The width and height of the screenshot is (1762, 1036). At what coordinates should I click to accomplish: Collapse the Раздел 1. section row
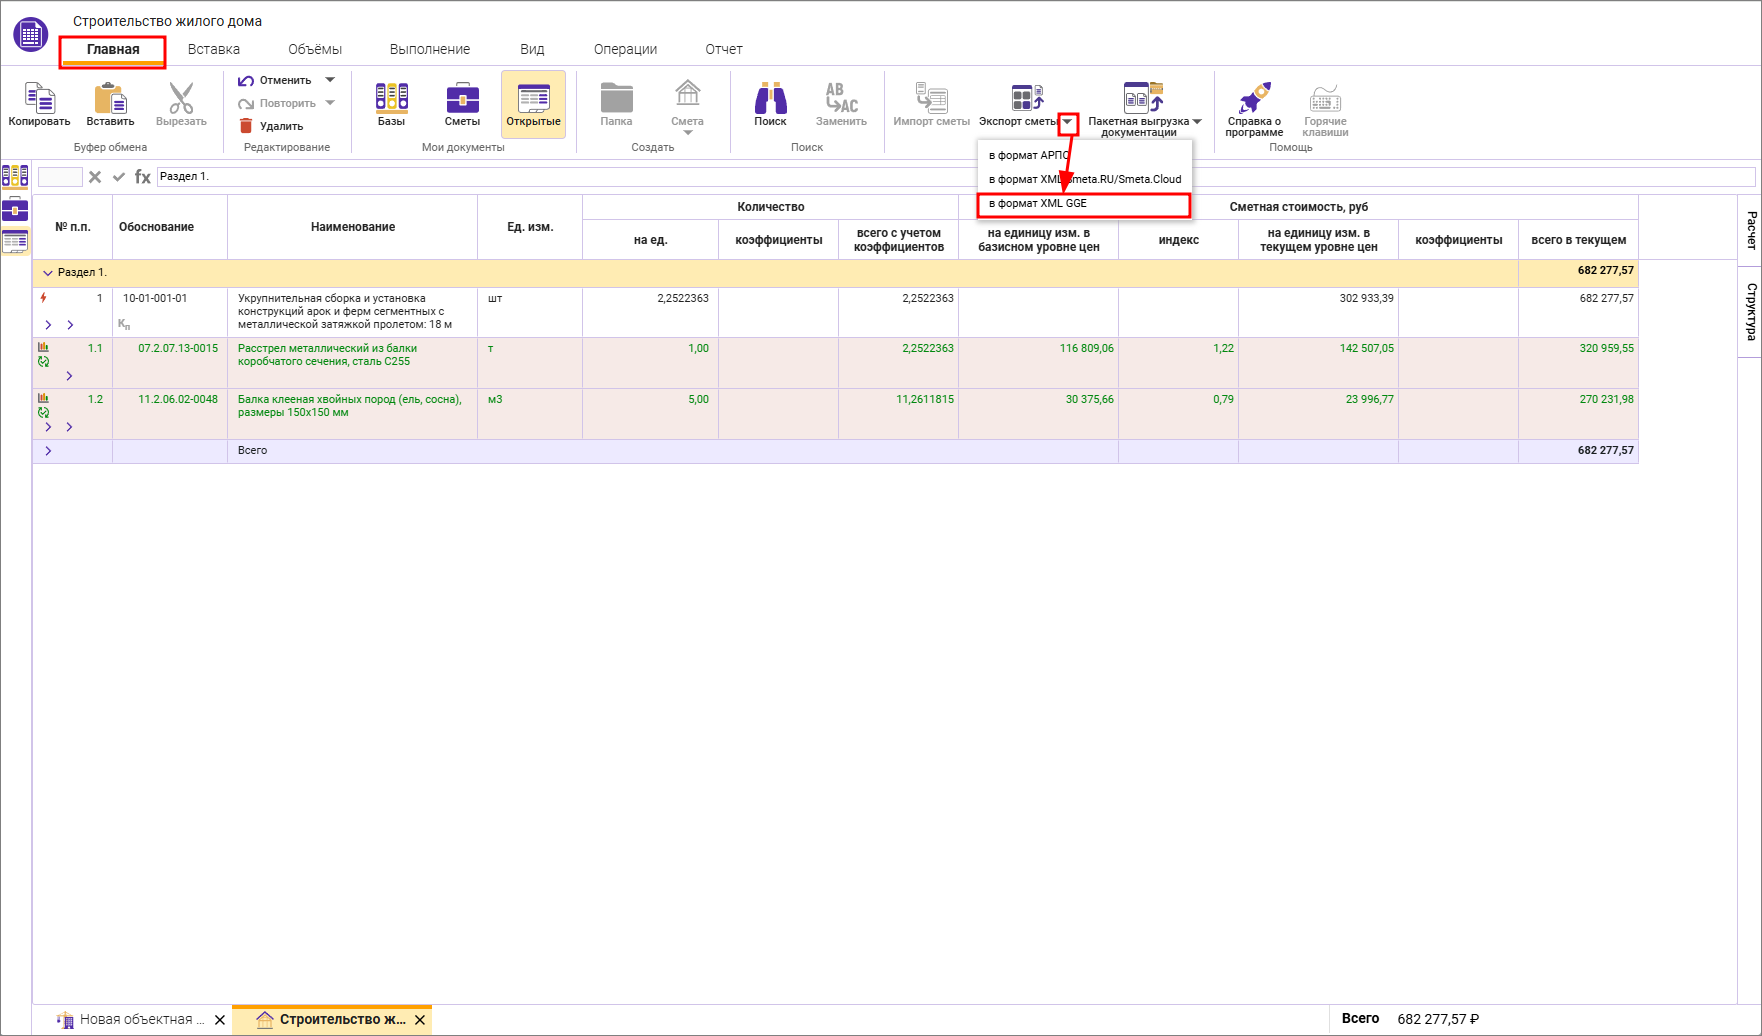click(47, 273)
